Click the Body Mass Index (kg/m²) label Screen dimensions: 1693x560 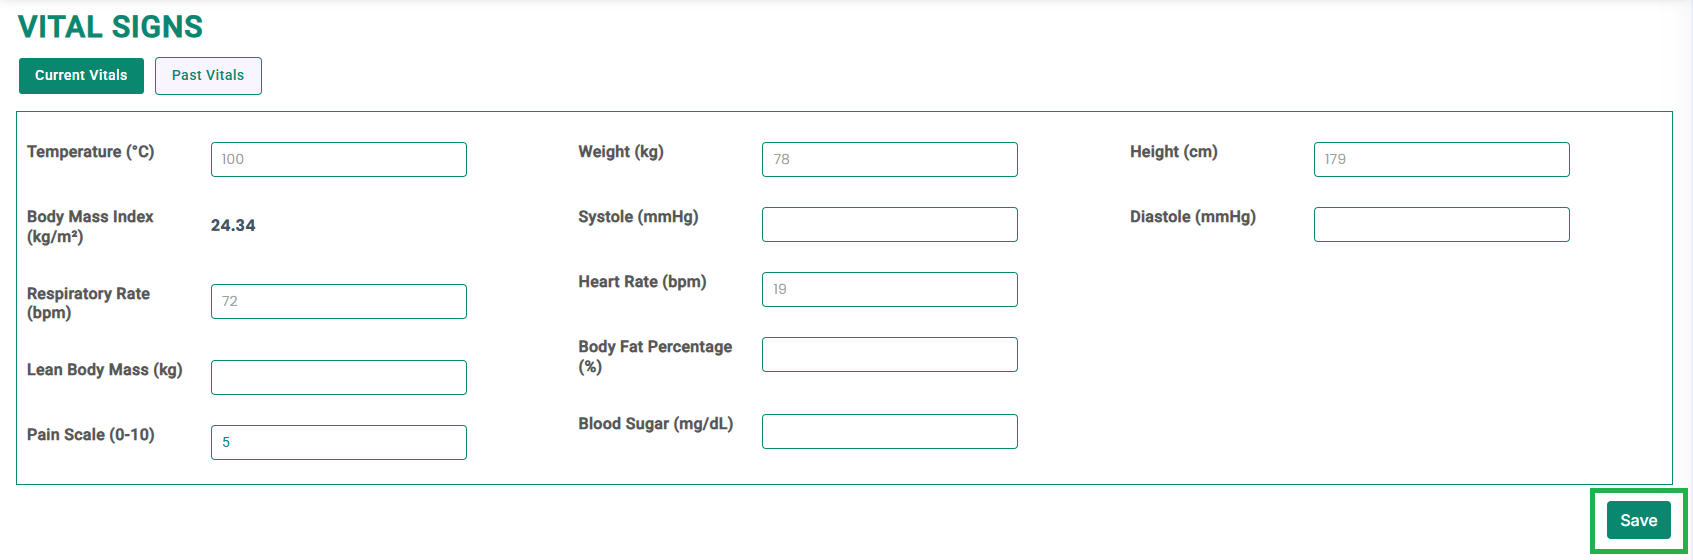(90, 227)
